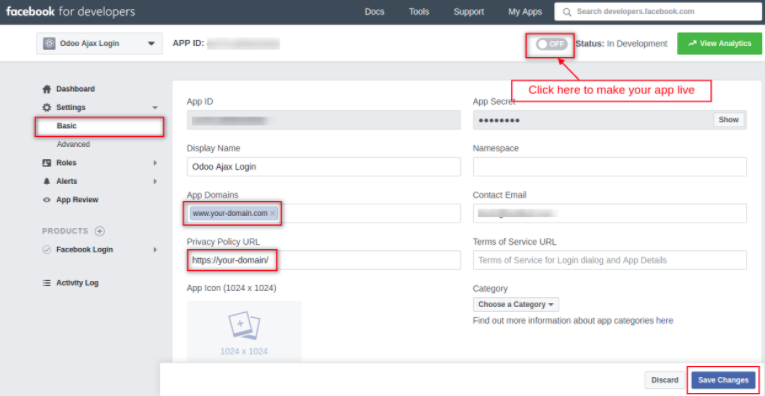The width and height of the screenshot is (765, 396).
Task: Click the Privacy Policy URL field
Action: tap(323, 260)
